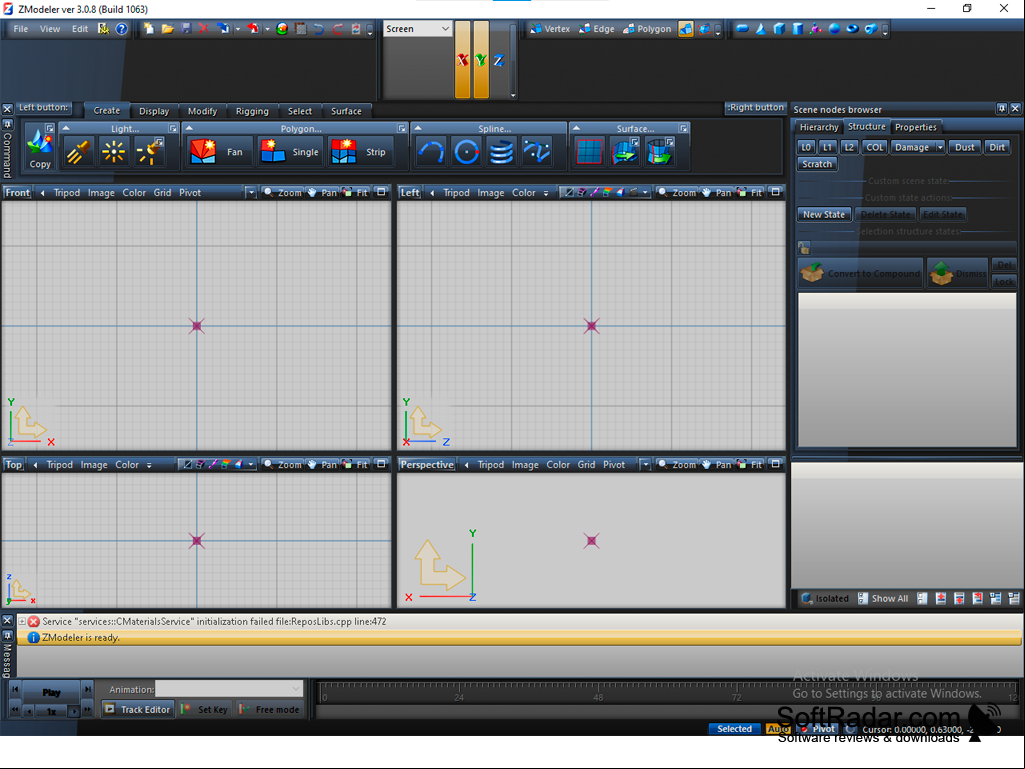This screenshot has width=1025, height=769.
Task: Click the Show All button
Action: point(882,598)
